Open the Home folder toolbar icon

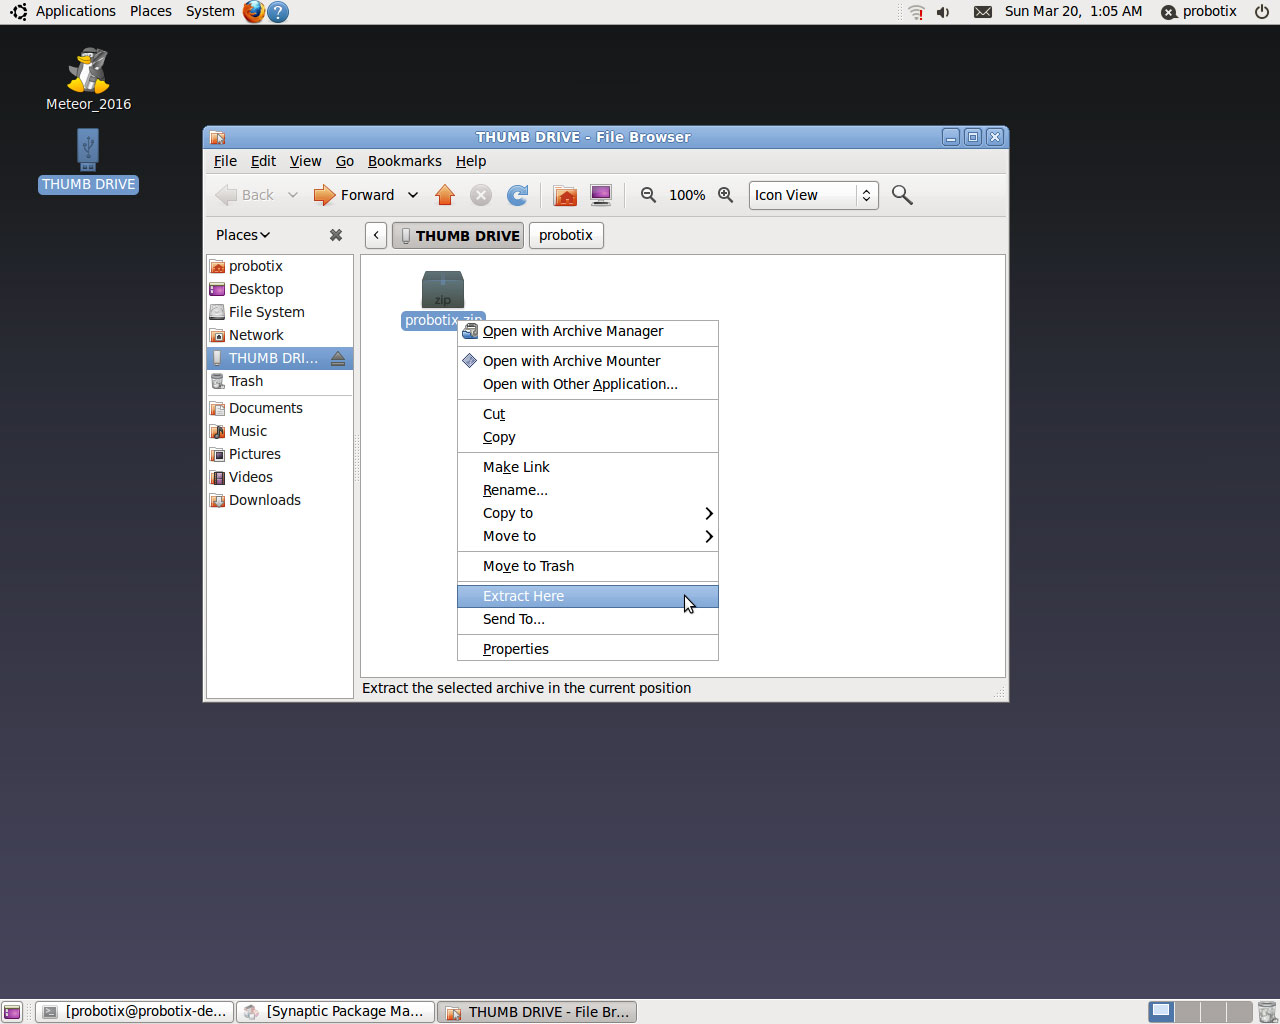click(x=565, y=195)
